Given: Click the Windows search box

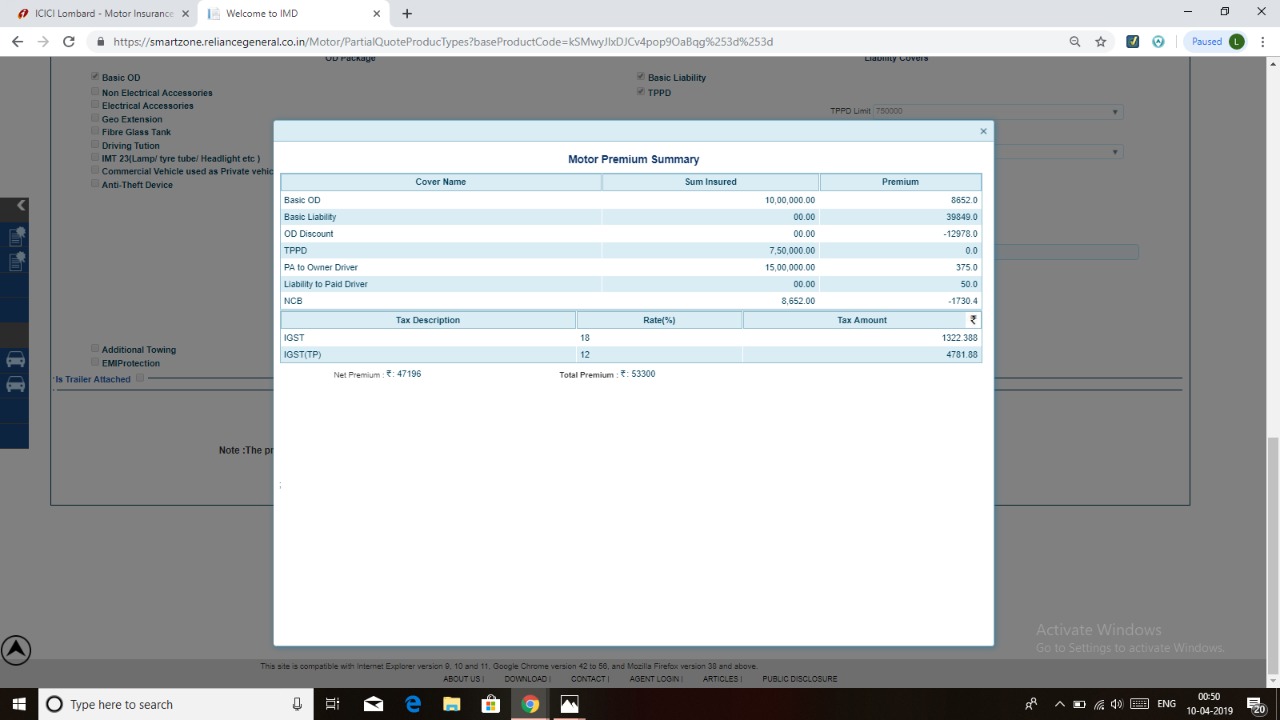Looking at the screenshot, I should coord(175,704).
